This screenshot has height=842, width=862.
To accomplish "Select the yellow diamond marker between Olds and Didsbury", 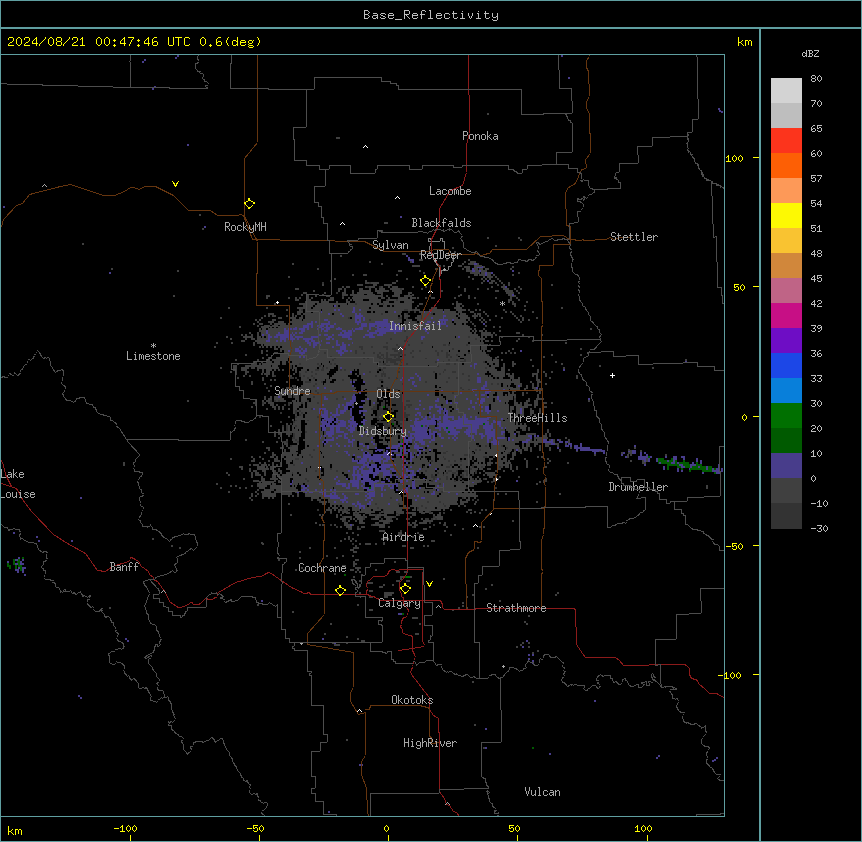I will pyautogui.click(x=388, y=417).
